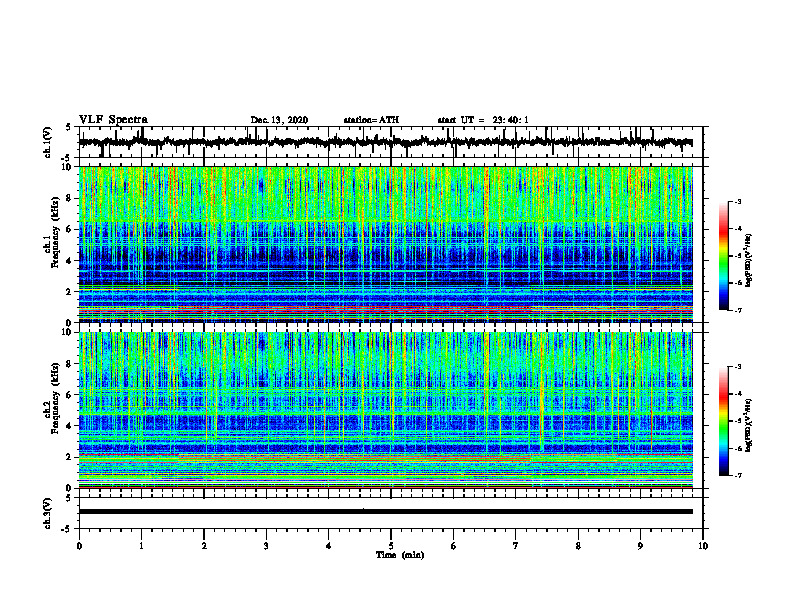
Task: Click the '0' tick on the time axis
Action: 79,546
